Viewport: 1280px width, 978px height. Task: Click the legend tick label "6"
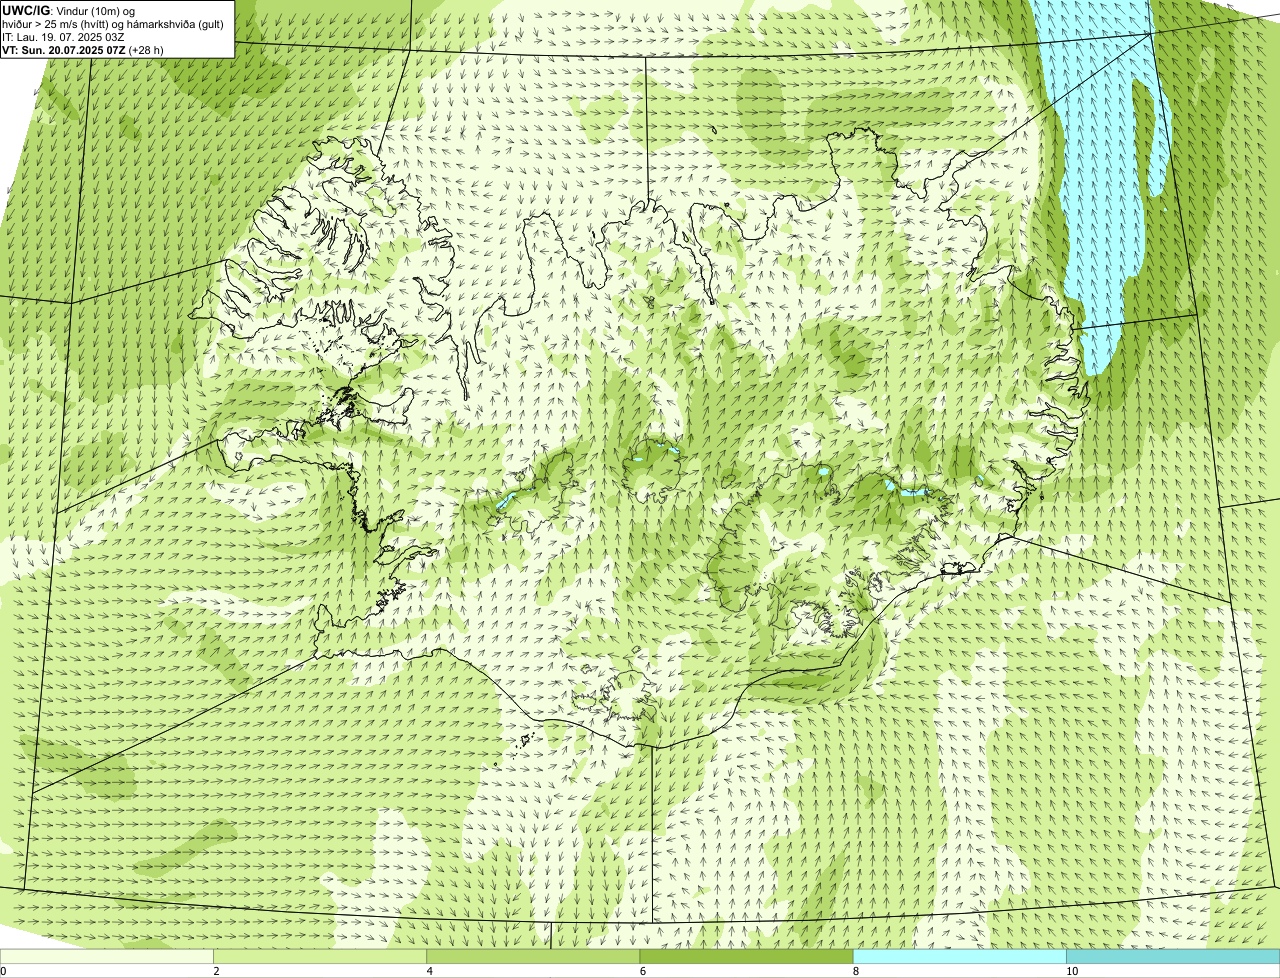(x=642, y=971)
